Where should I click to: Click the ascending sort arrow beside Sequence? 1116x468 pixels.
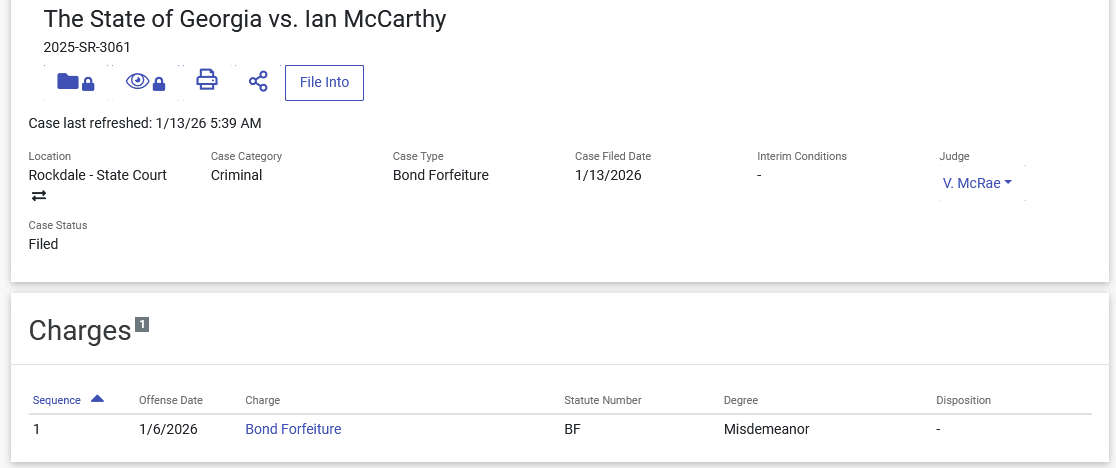(x=97, y=399)
